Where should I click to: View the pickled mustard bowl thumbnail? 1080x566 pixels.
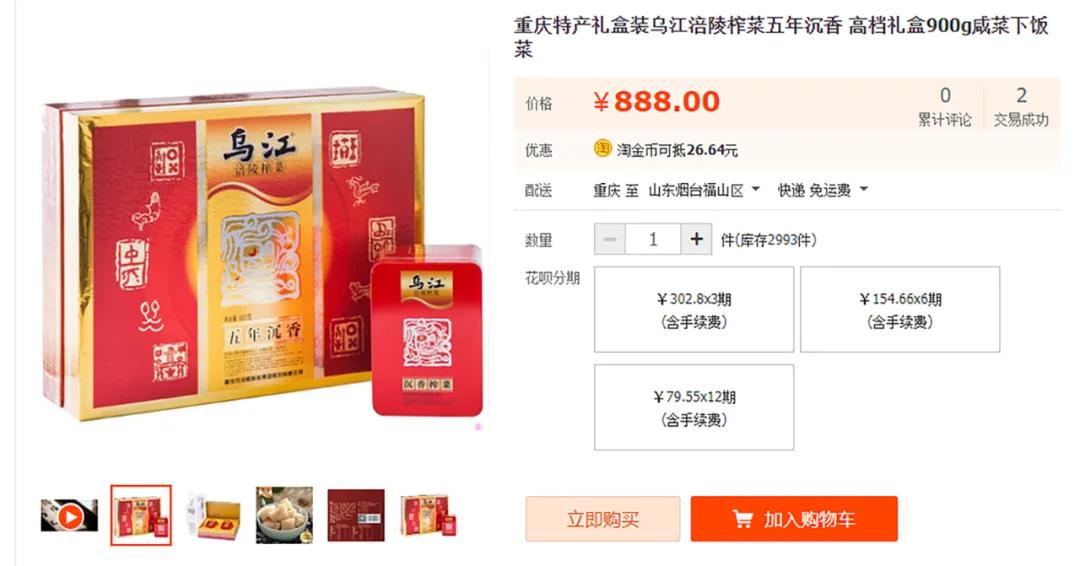(x=284, y=515)
